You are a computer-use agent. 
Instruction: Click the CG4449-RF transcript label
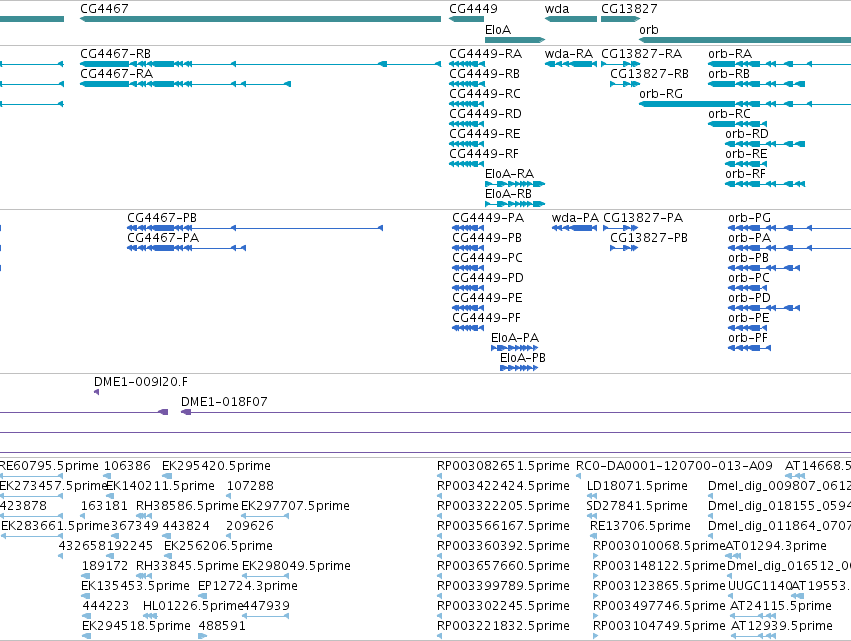coord(484,154)
